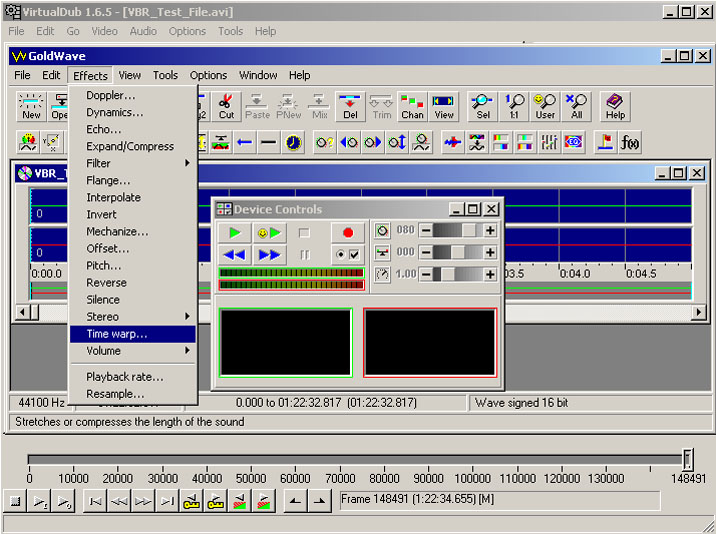
Task: Select Time warp from Effects menu
Action: pyautogui.click(x=132, y=334)
